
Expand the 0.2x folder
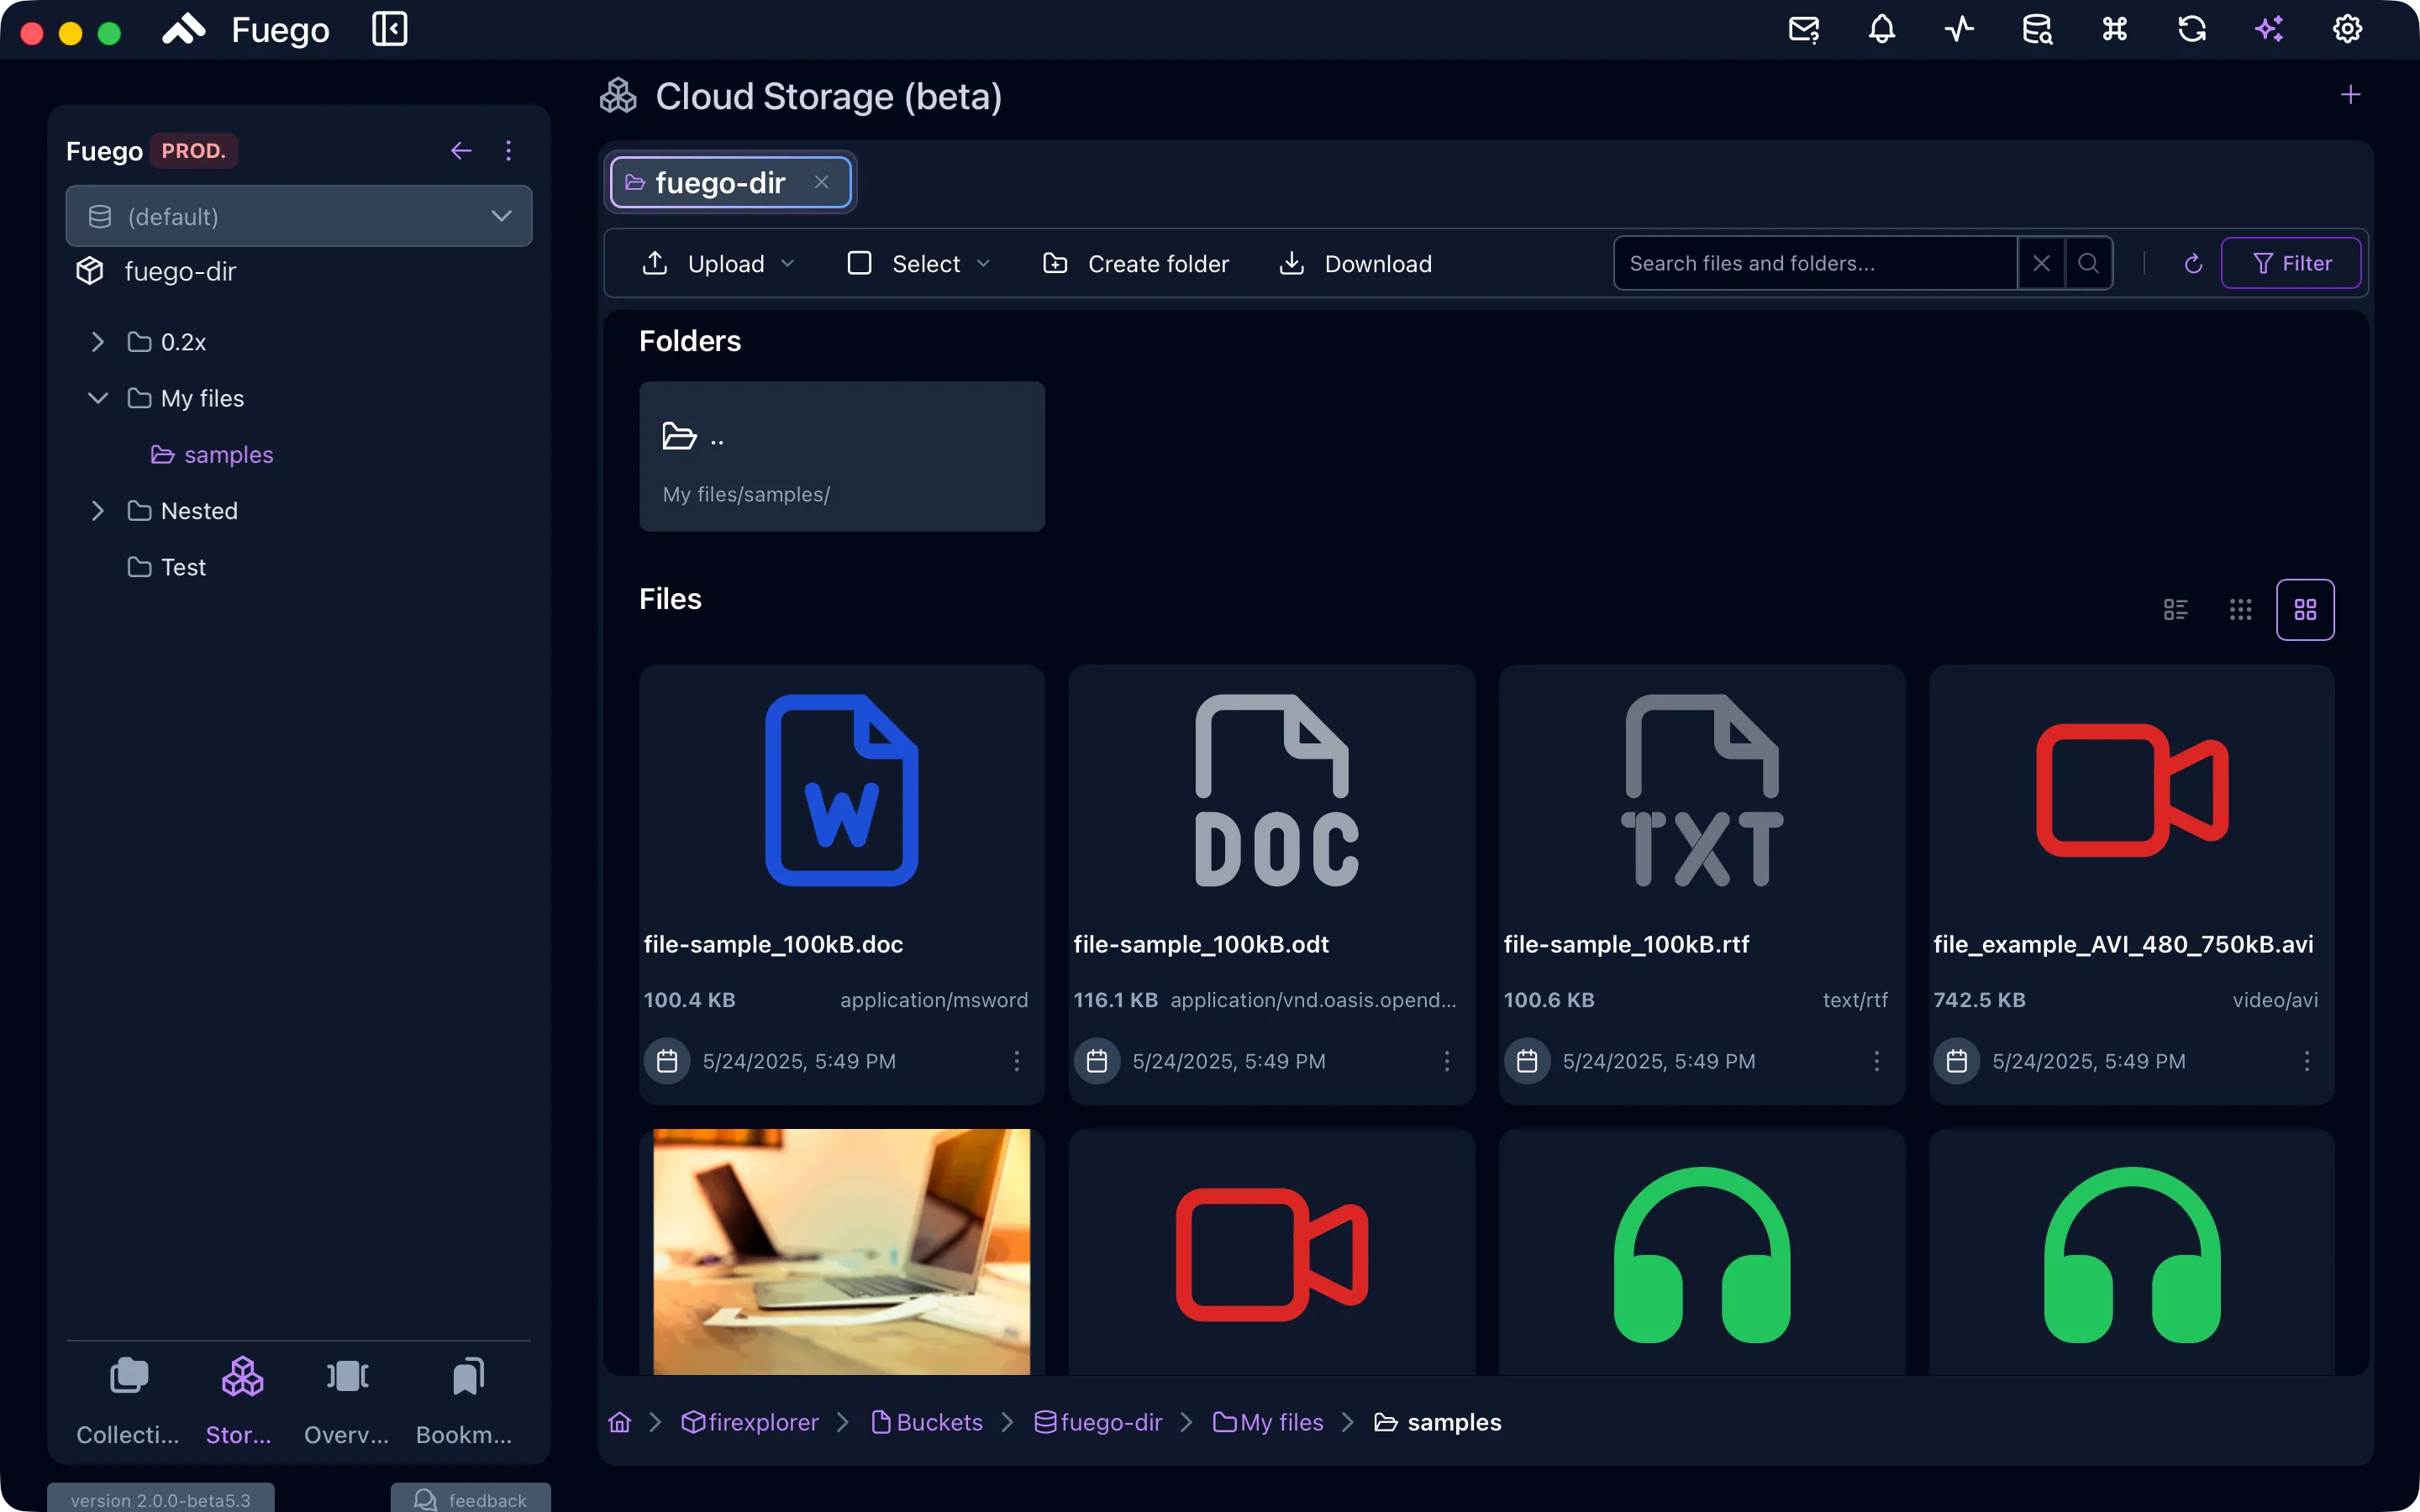[97, 342]
